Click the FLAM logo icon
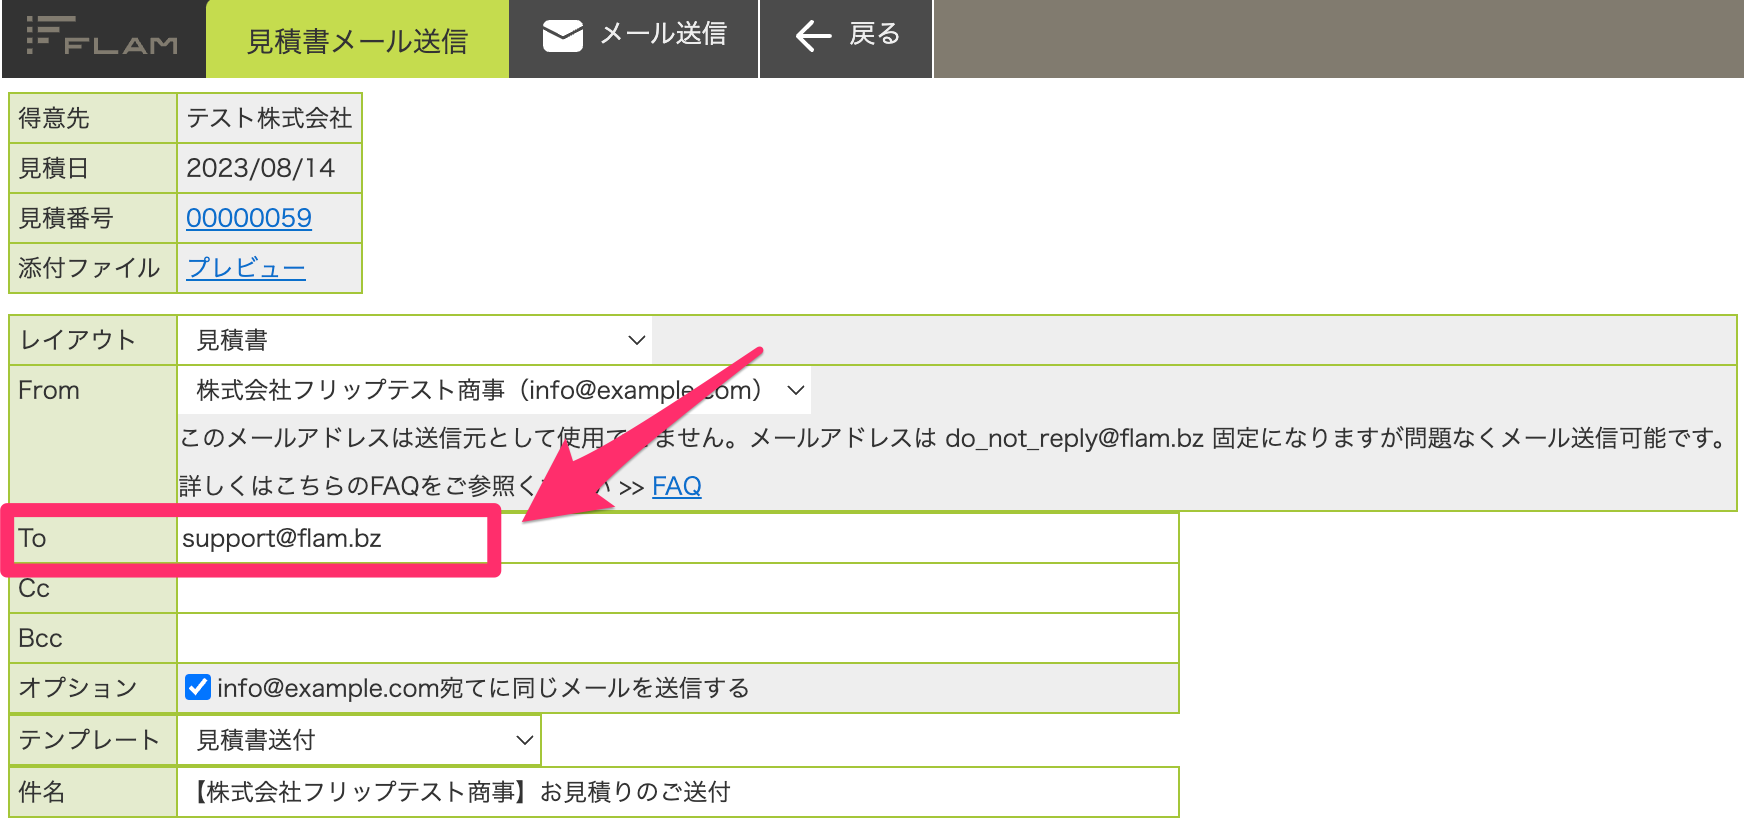The height and width of the screenshot is (818, 1744). point(102,37)
